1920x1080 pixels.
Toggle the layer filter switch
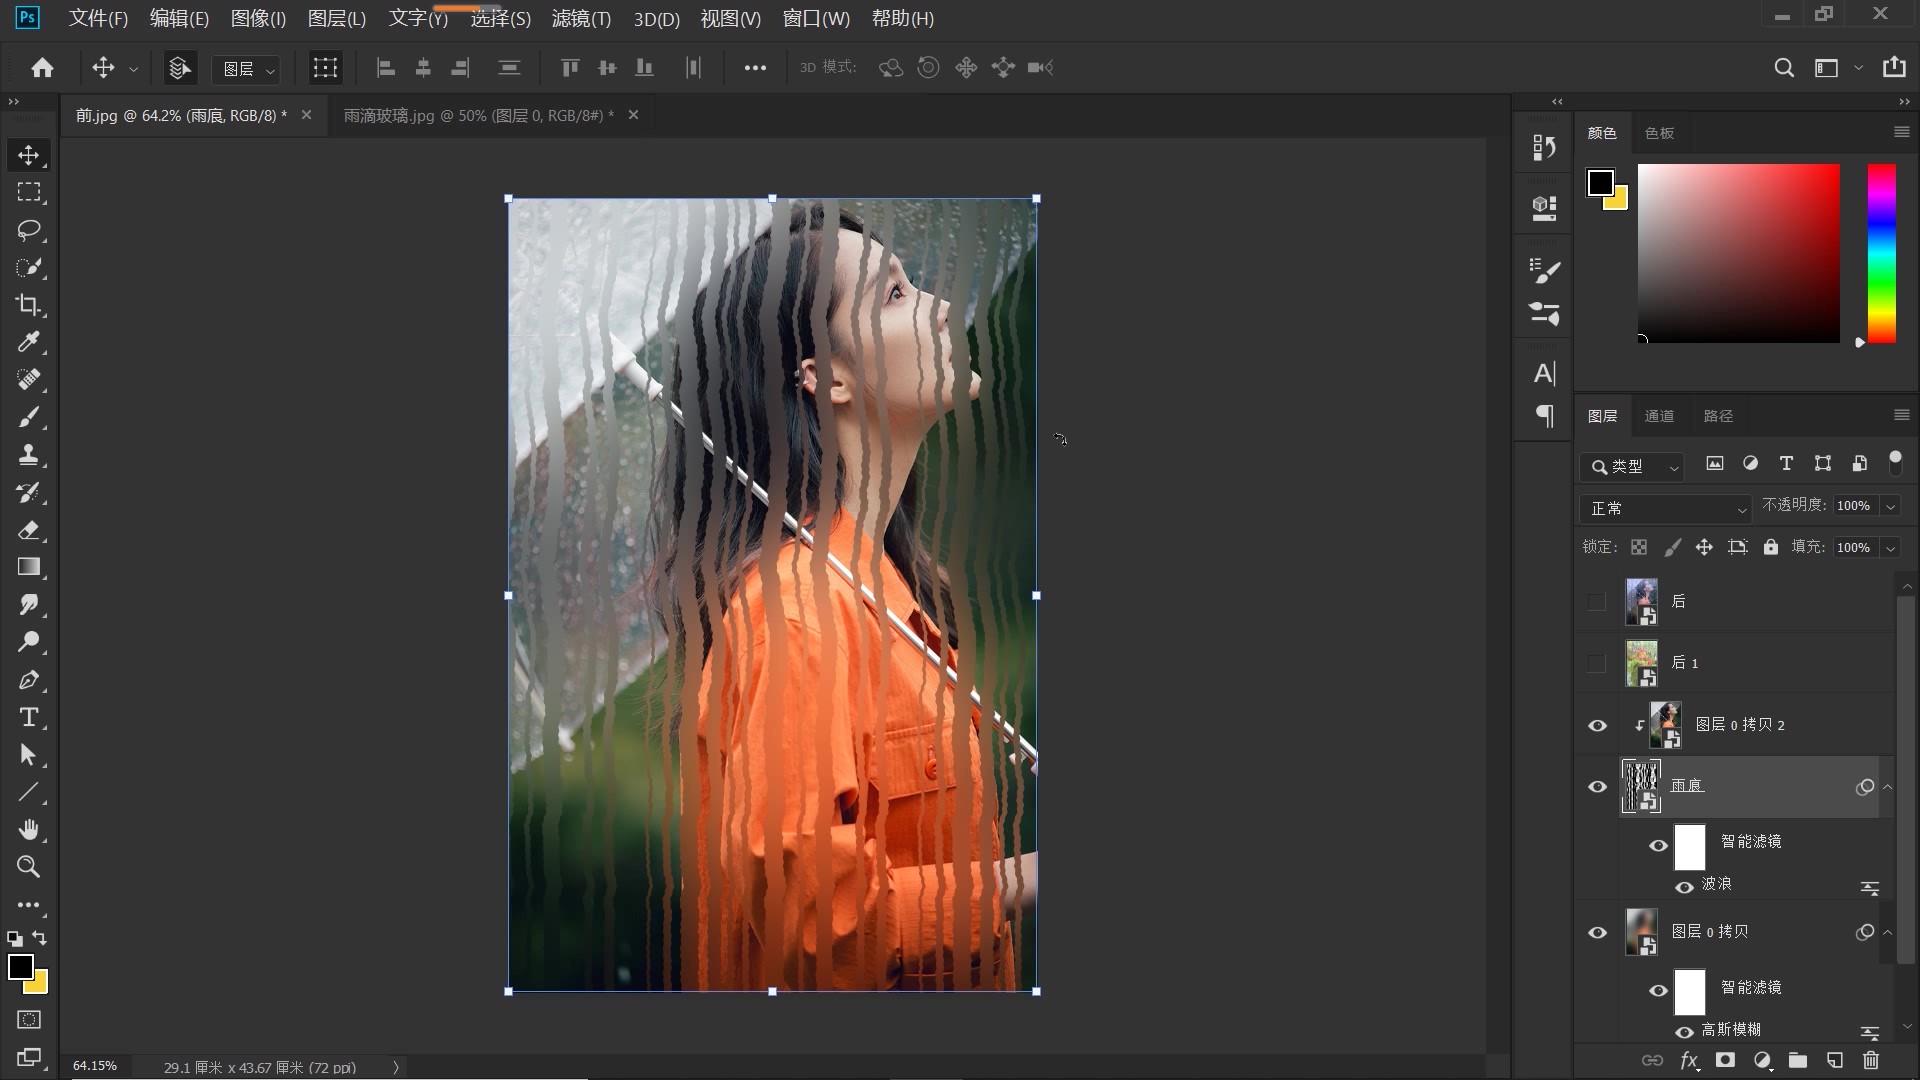1895,463
